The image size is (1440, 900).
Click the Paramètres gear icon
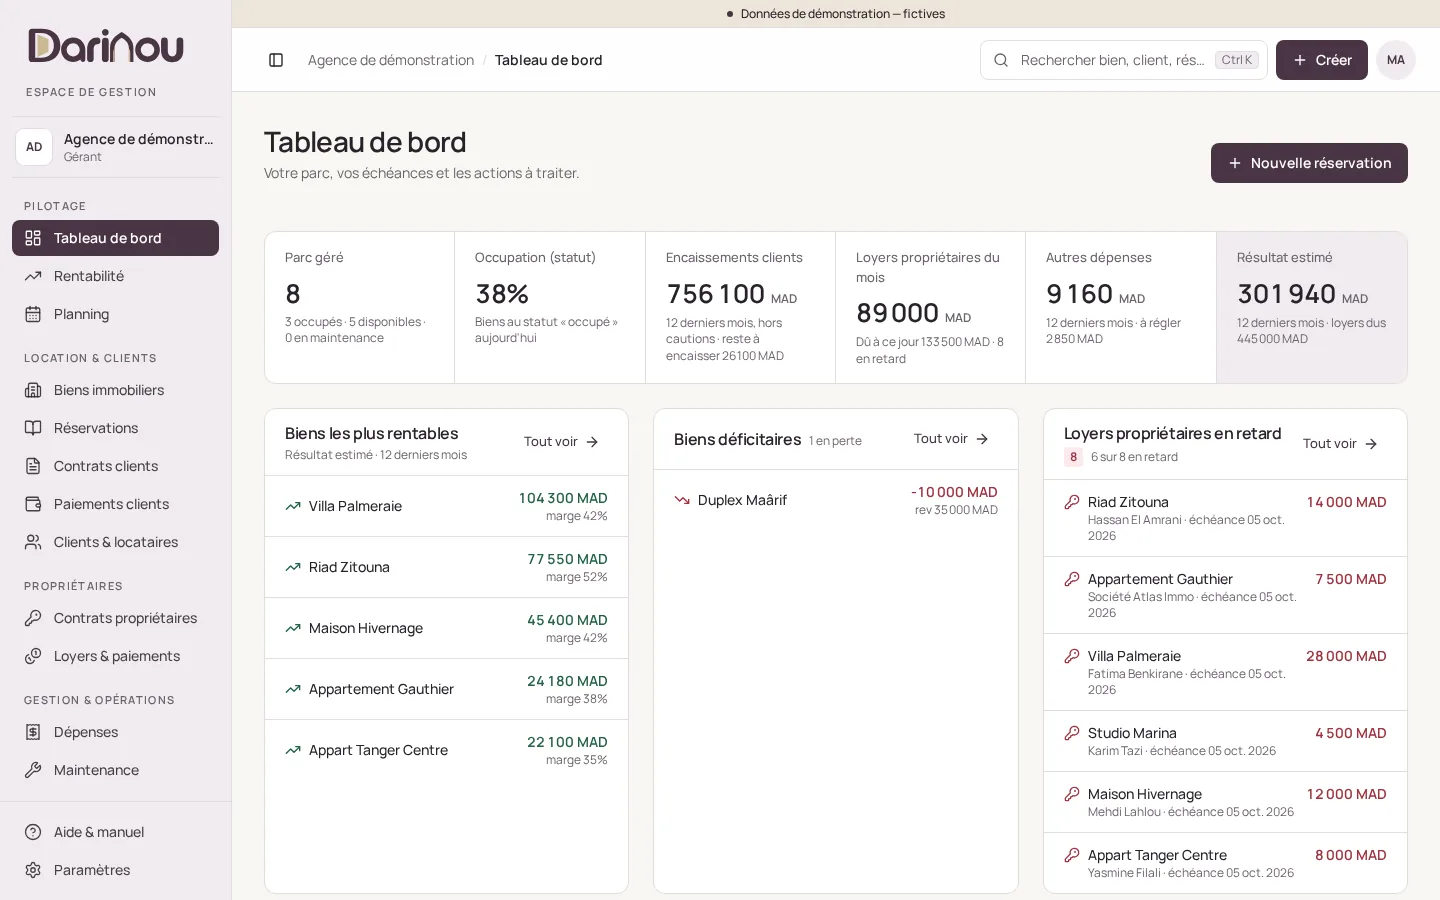coord(33,870)
